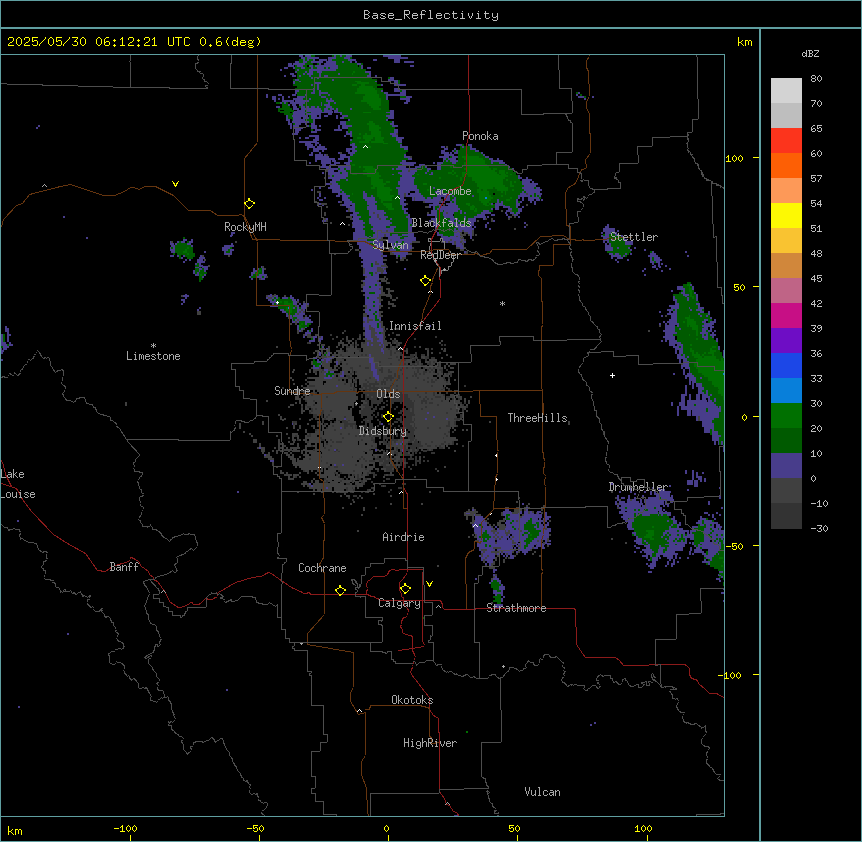
Task: Click the Innisfail city label
Action: click(415, 326)
